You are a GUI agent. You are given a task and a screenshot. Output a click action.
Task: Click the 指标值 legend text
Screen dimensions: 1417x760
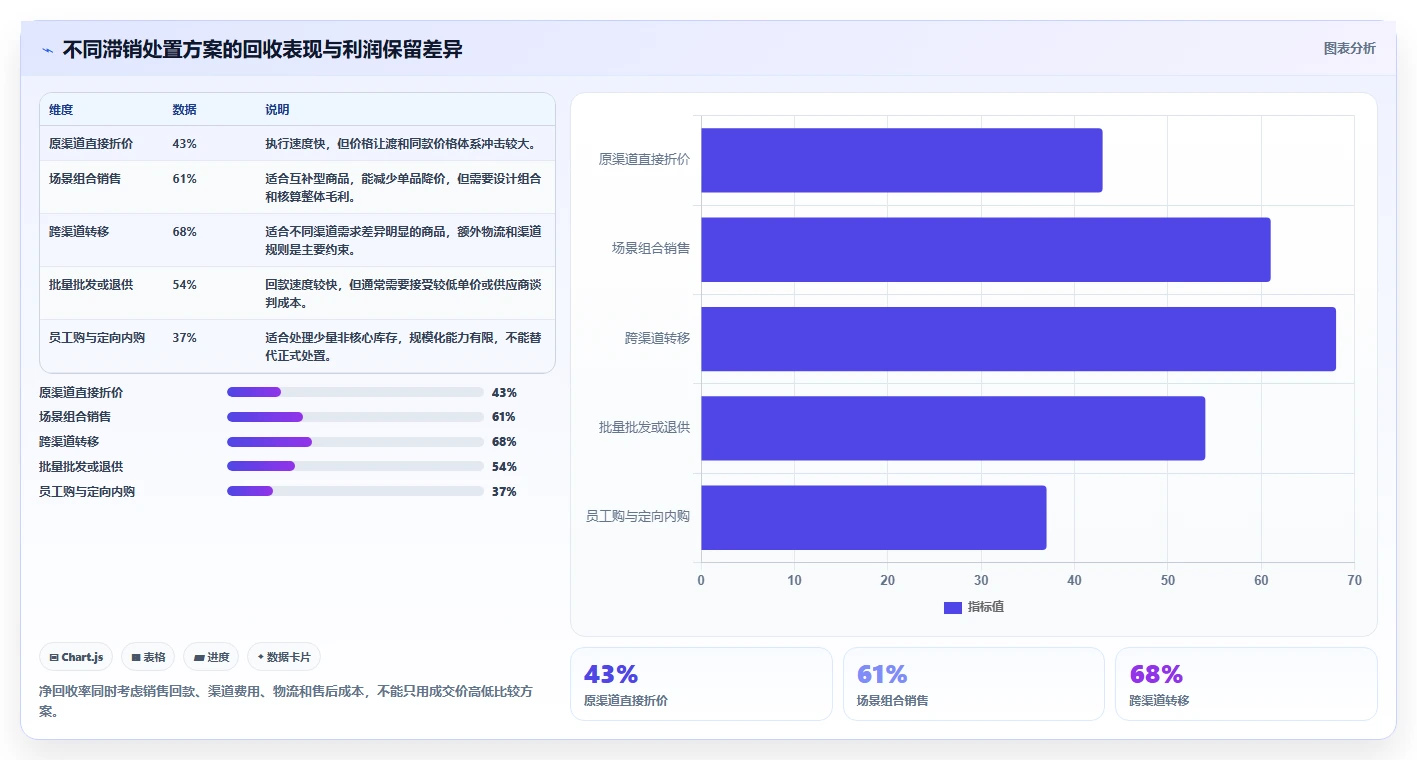coord(986,608)
